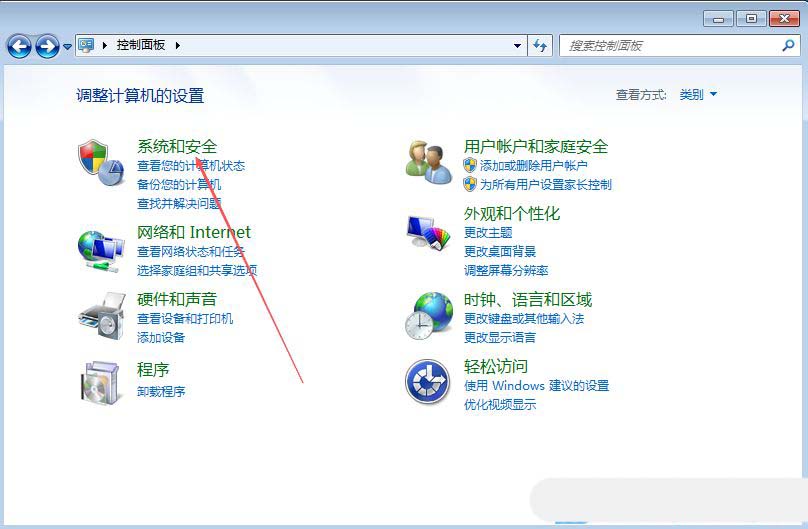
Task: Open the Programs disc box icon
Action: tap(102, 382)
